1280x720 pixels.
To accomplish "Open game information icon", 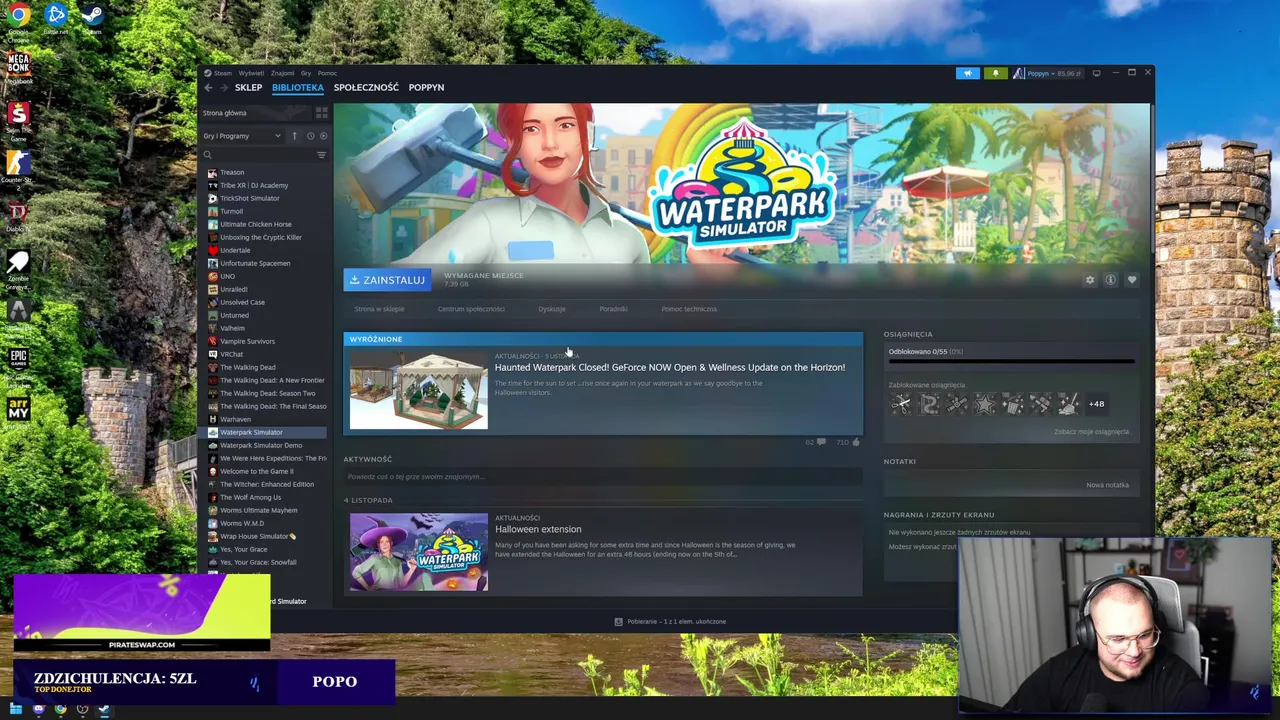I will (x=1110, y=280).
